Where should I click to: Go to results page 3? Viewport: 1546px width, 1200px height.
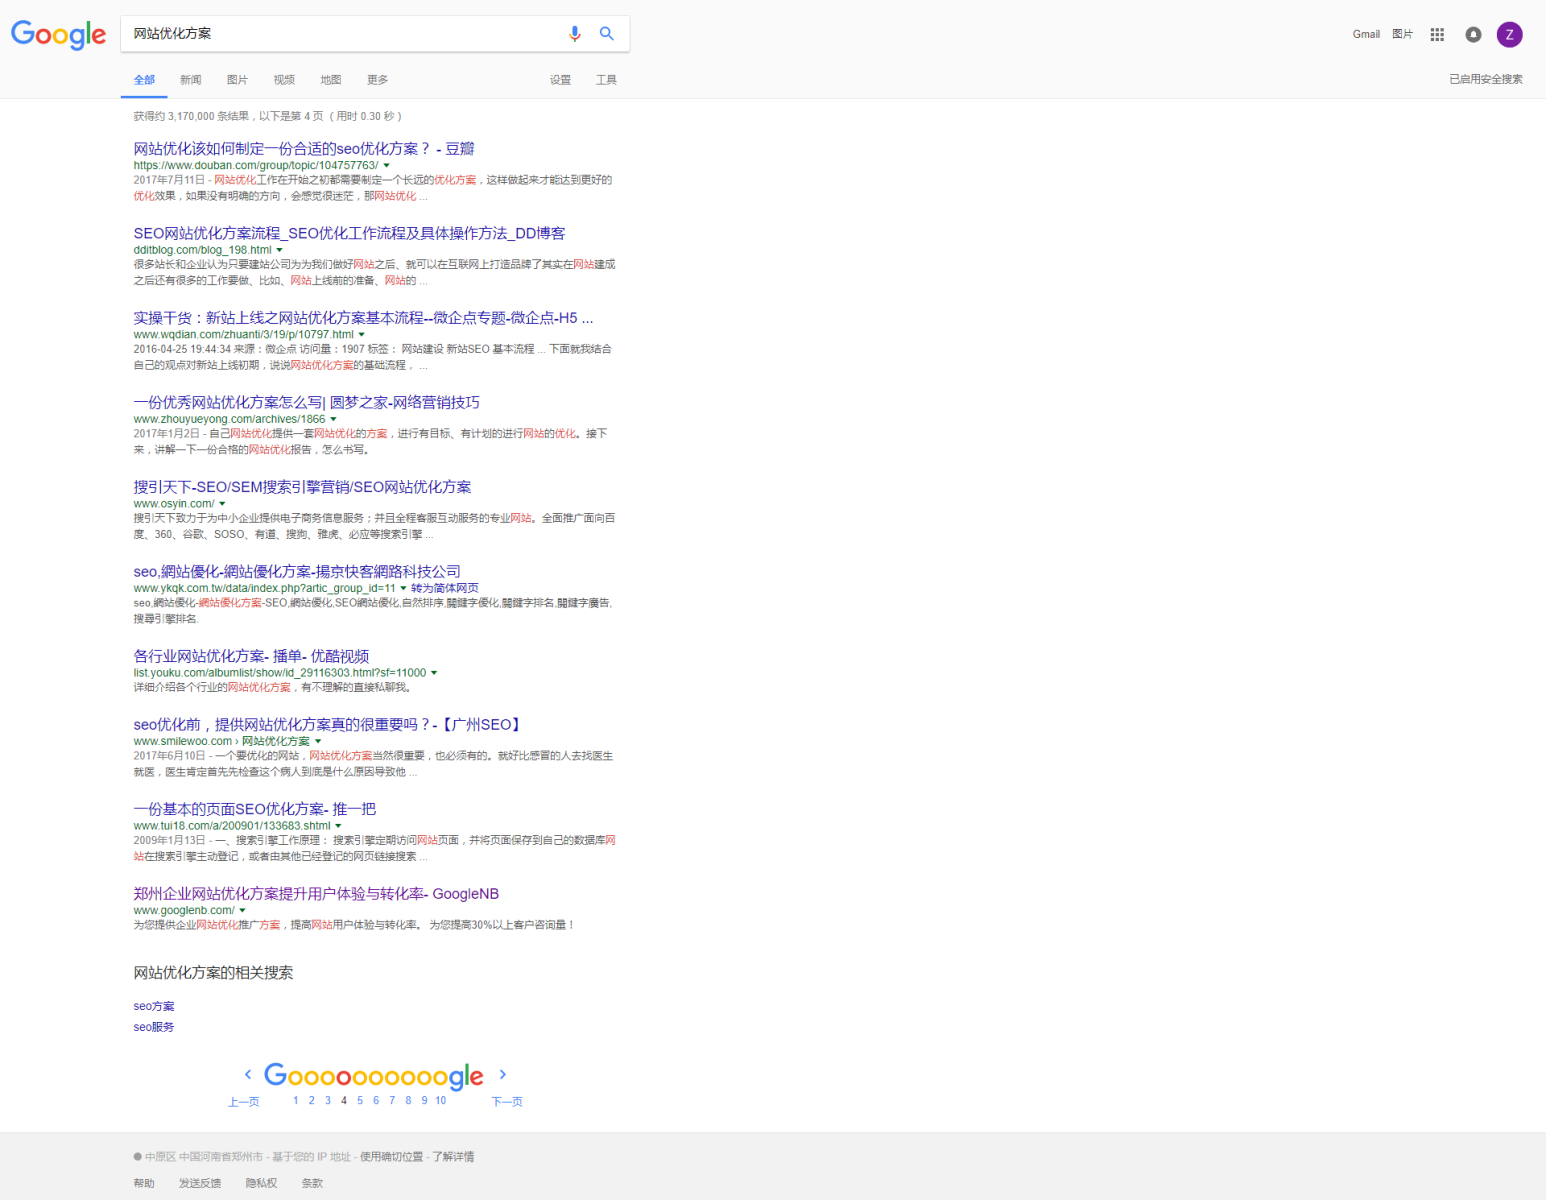point(328,1100)
